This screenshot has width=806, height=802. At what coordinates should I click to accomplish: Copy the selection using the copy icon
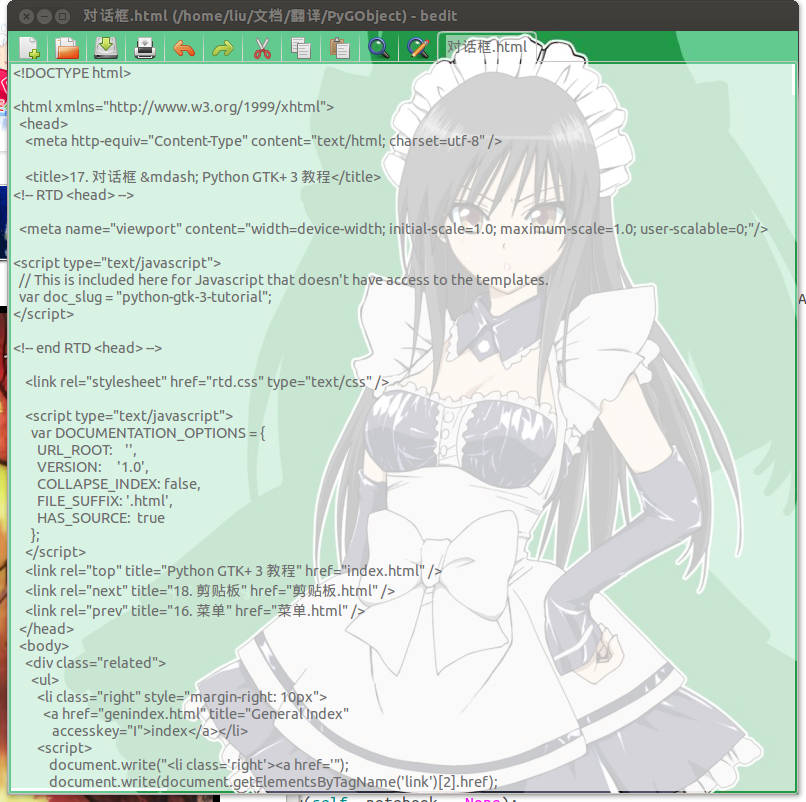click(301, 48)
